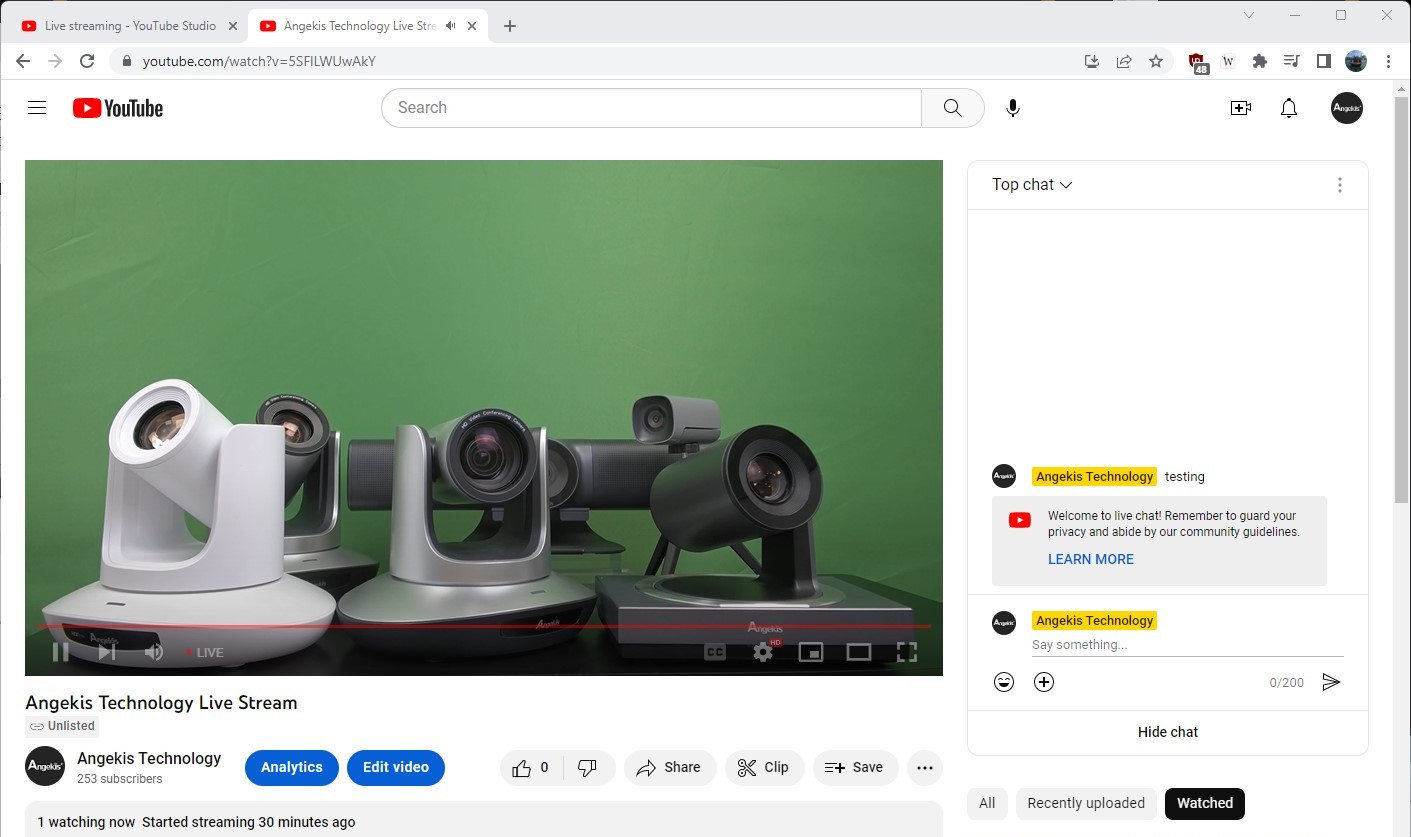Click the Analytics button
This screenshot has height=837, width=1411.
[x=291, y=767]
